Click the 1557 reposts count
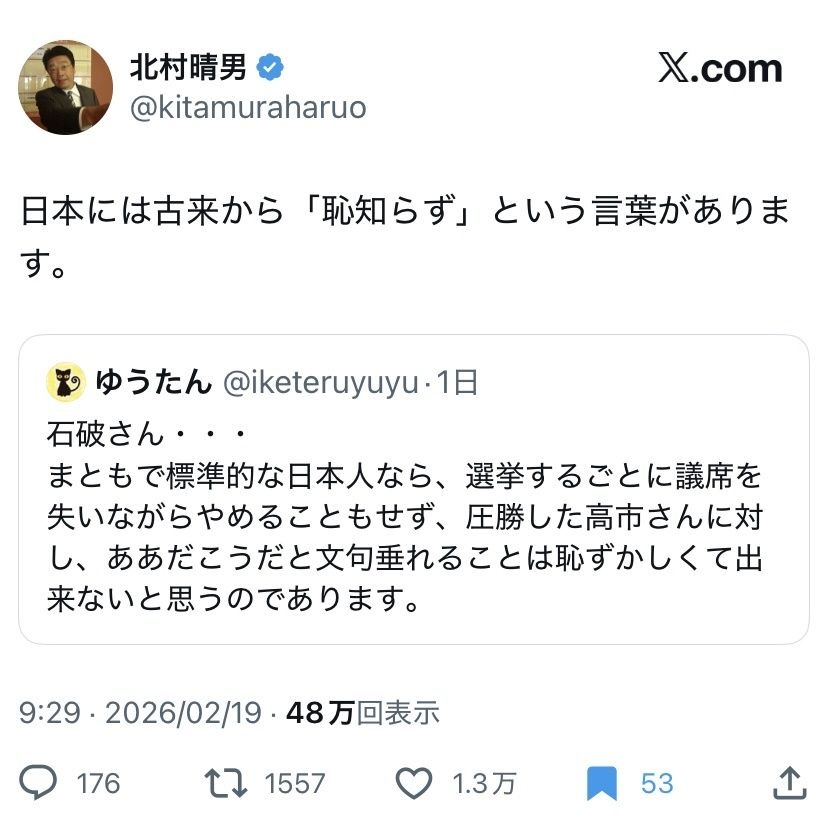This screenshot has height=822, width=828. (295, 783)
